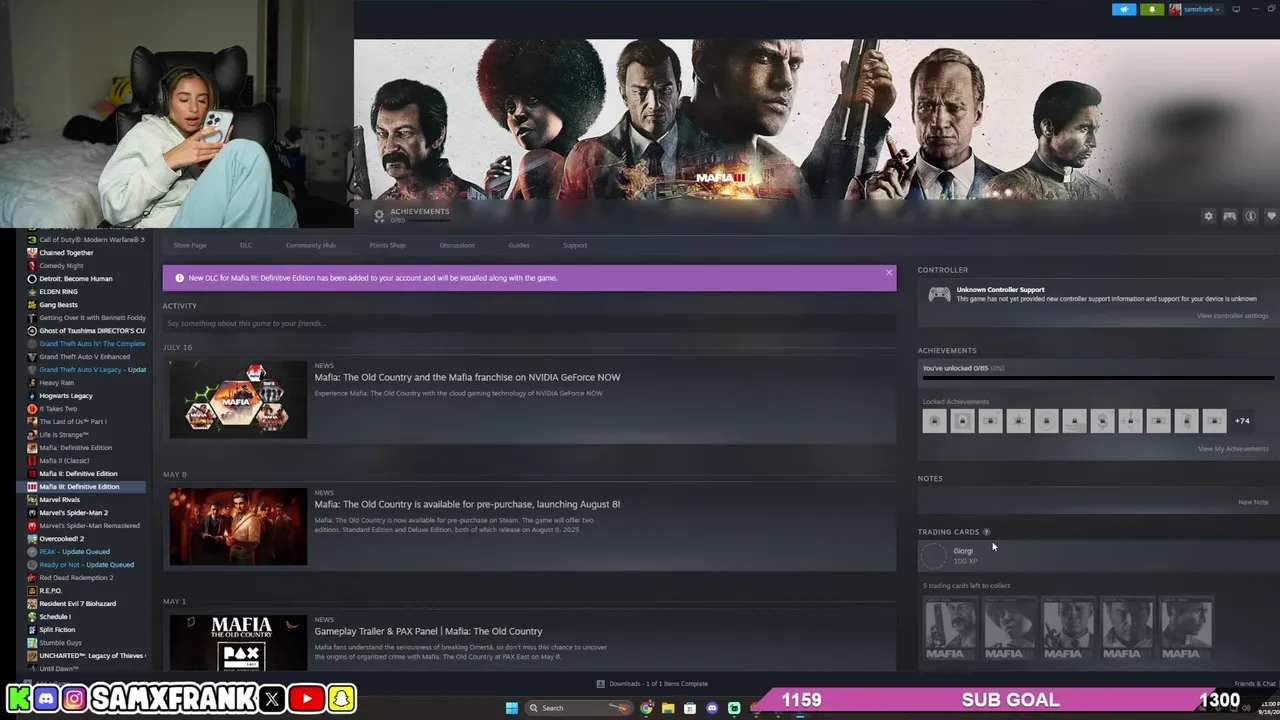Open Big Picture mode monitor icon
The image size is (1280, 720).
tap(1236, 9)
